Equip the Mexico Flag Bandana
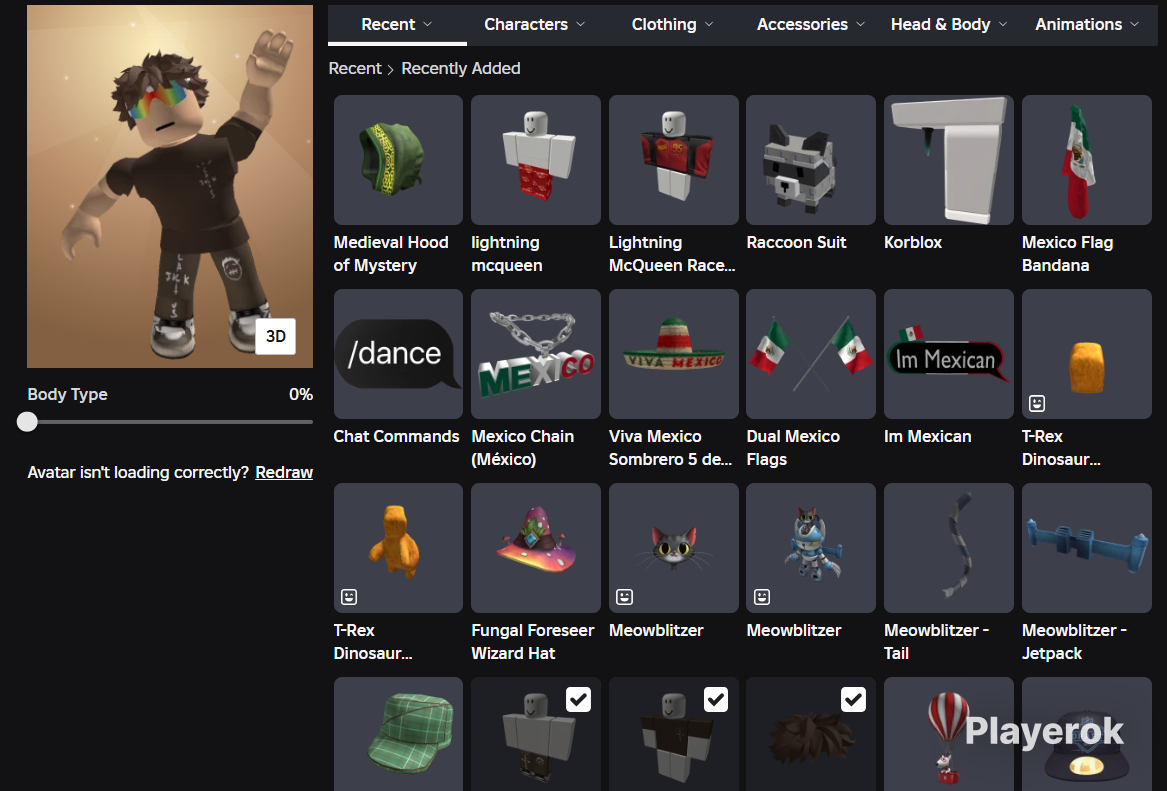 1087,160
